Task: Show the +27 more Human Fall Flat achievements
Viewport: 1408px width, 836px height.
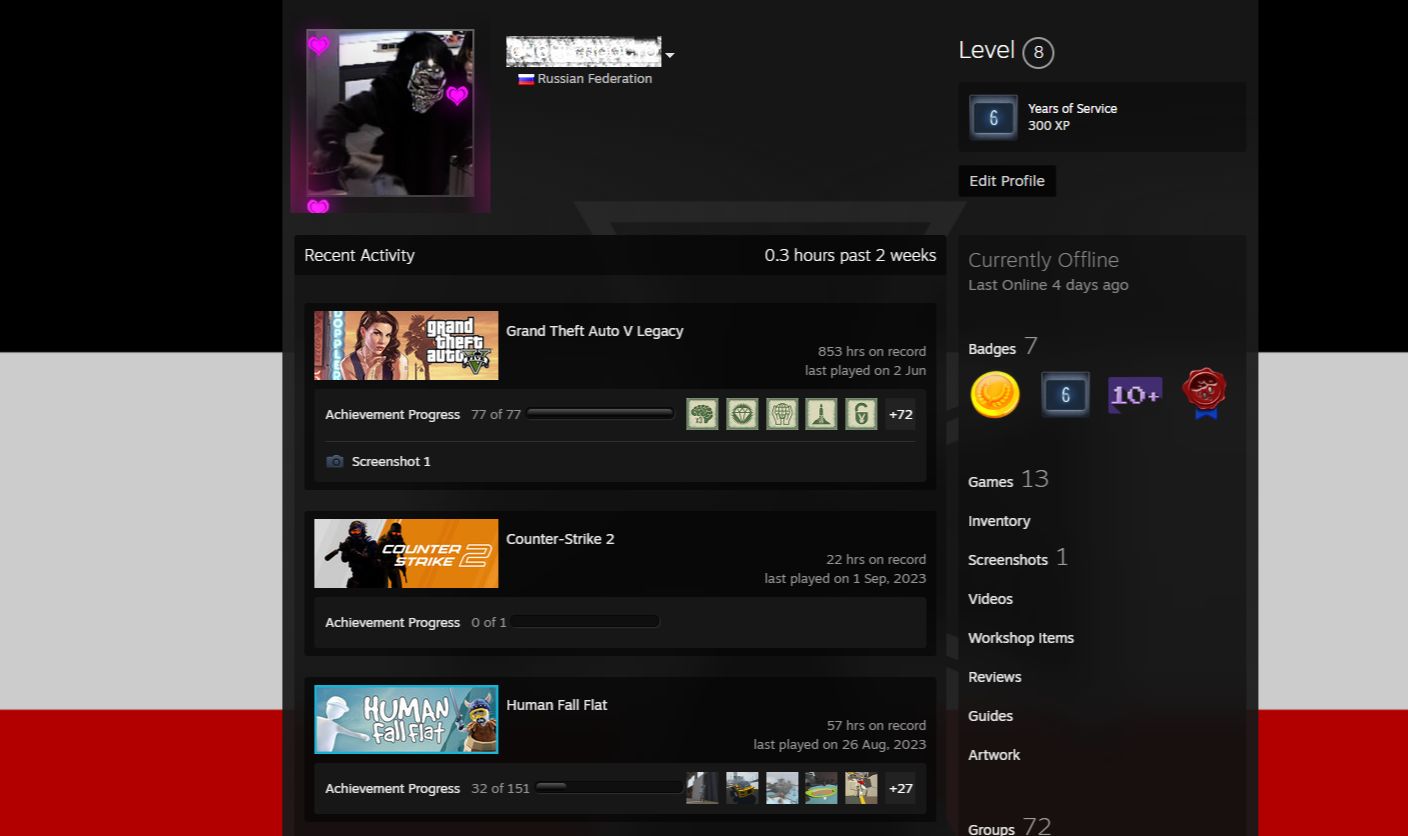Action: coord(900,788)
